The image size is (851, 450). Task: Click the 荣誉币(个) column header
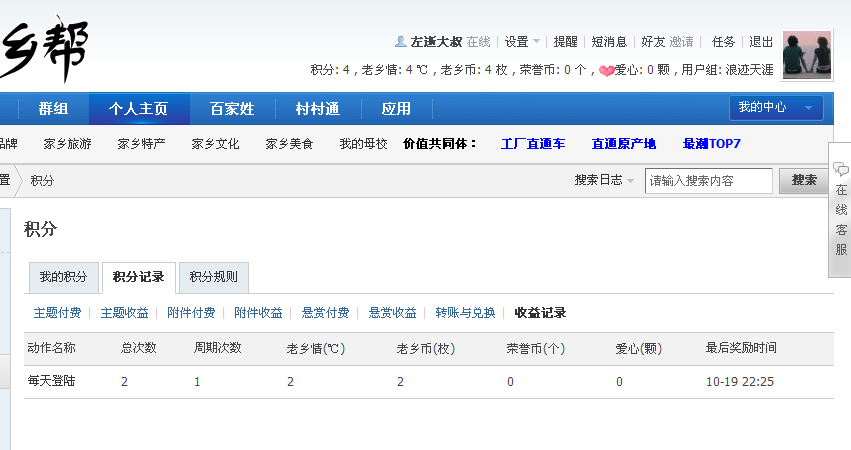coord(536,348)
